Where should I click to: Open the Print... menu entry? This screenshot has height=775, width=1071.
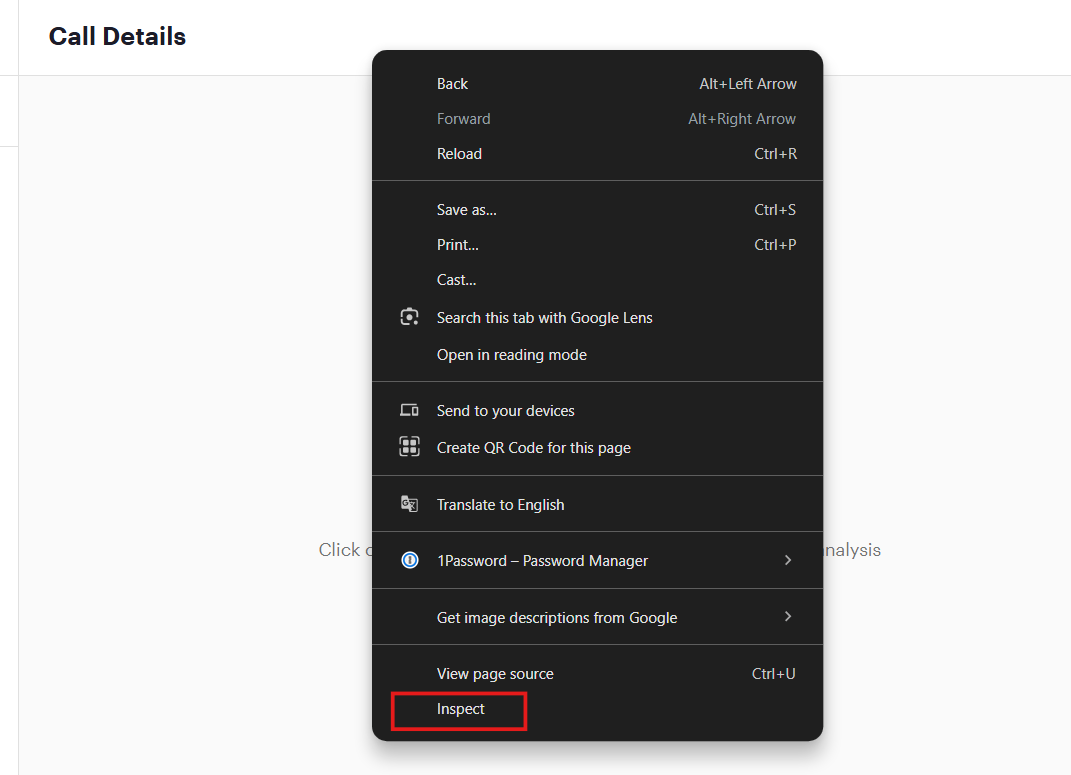pos(597,244)
